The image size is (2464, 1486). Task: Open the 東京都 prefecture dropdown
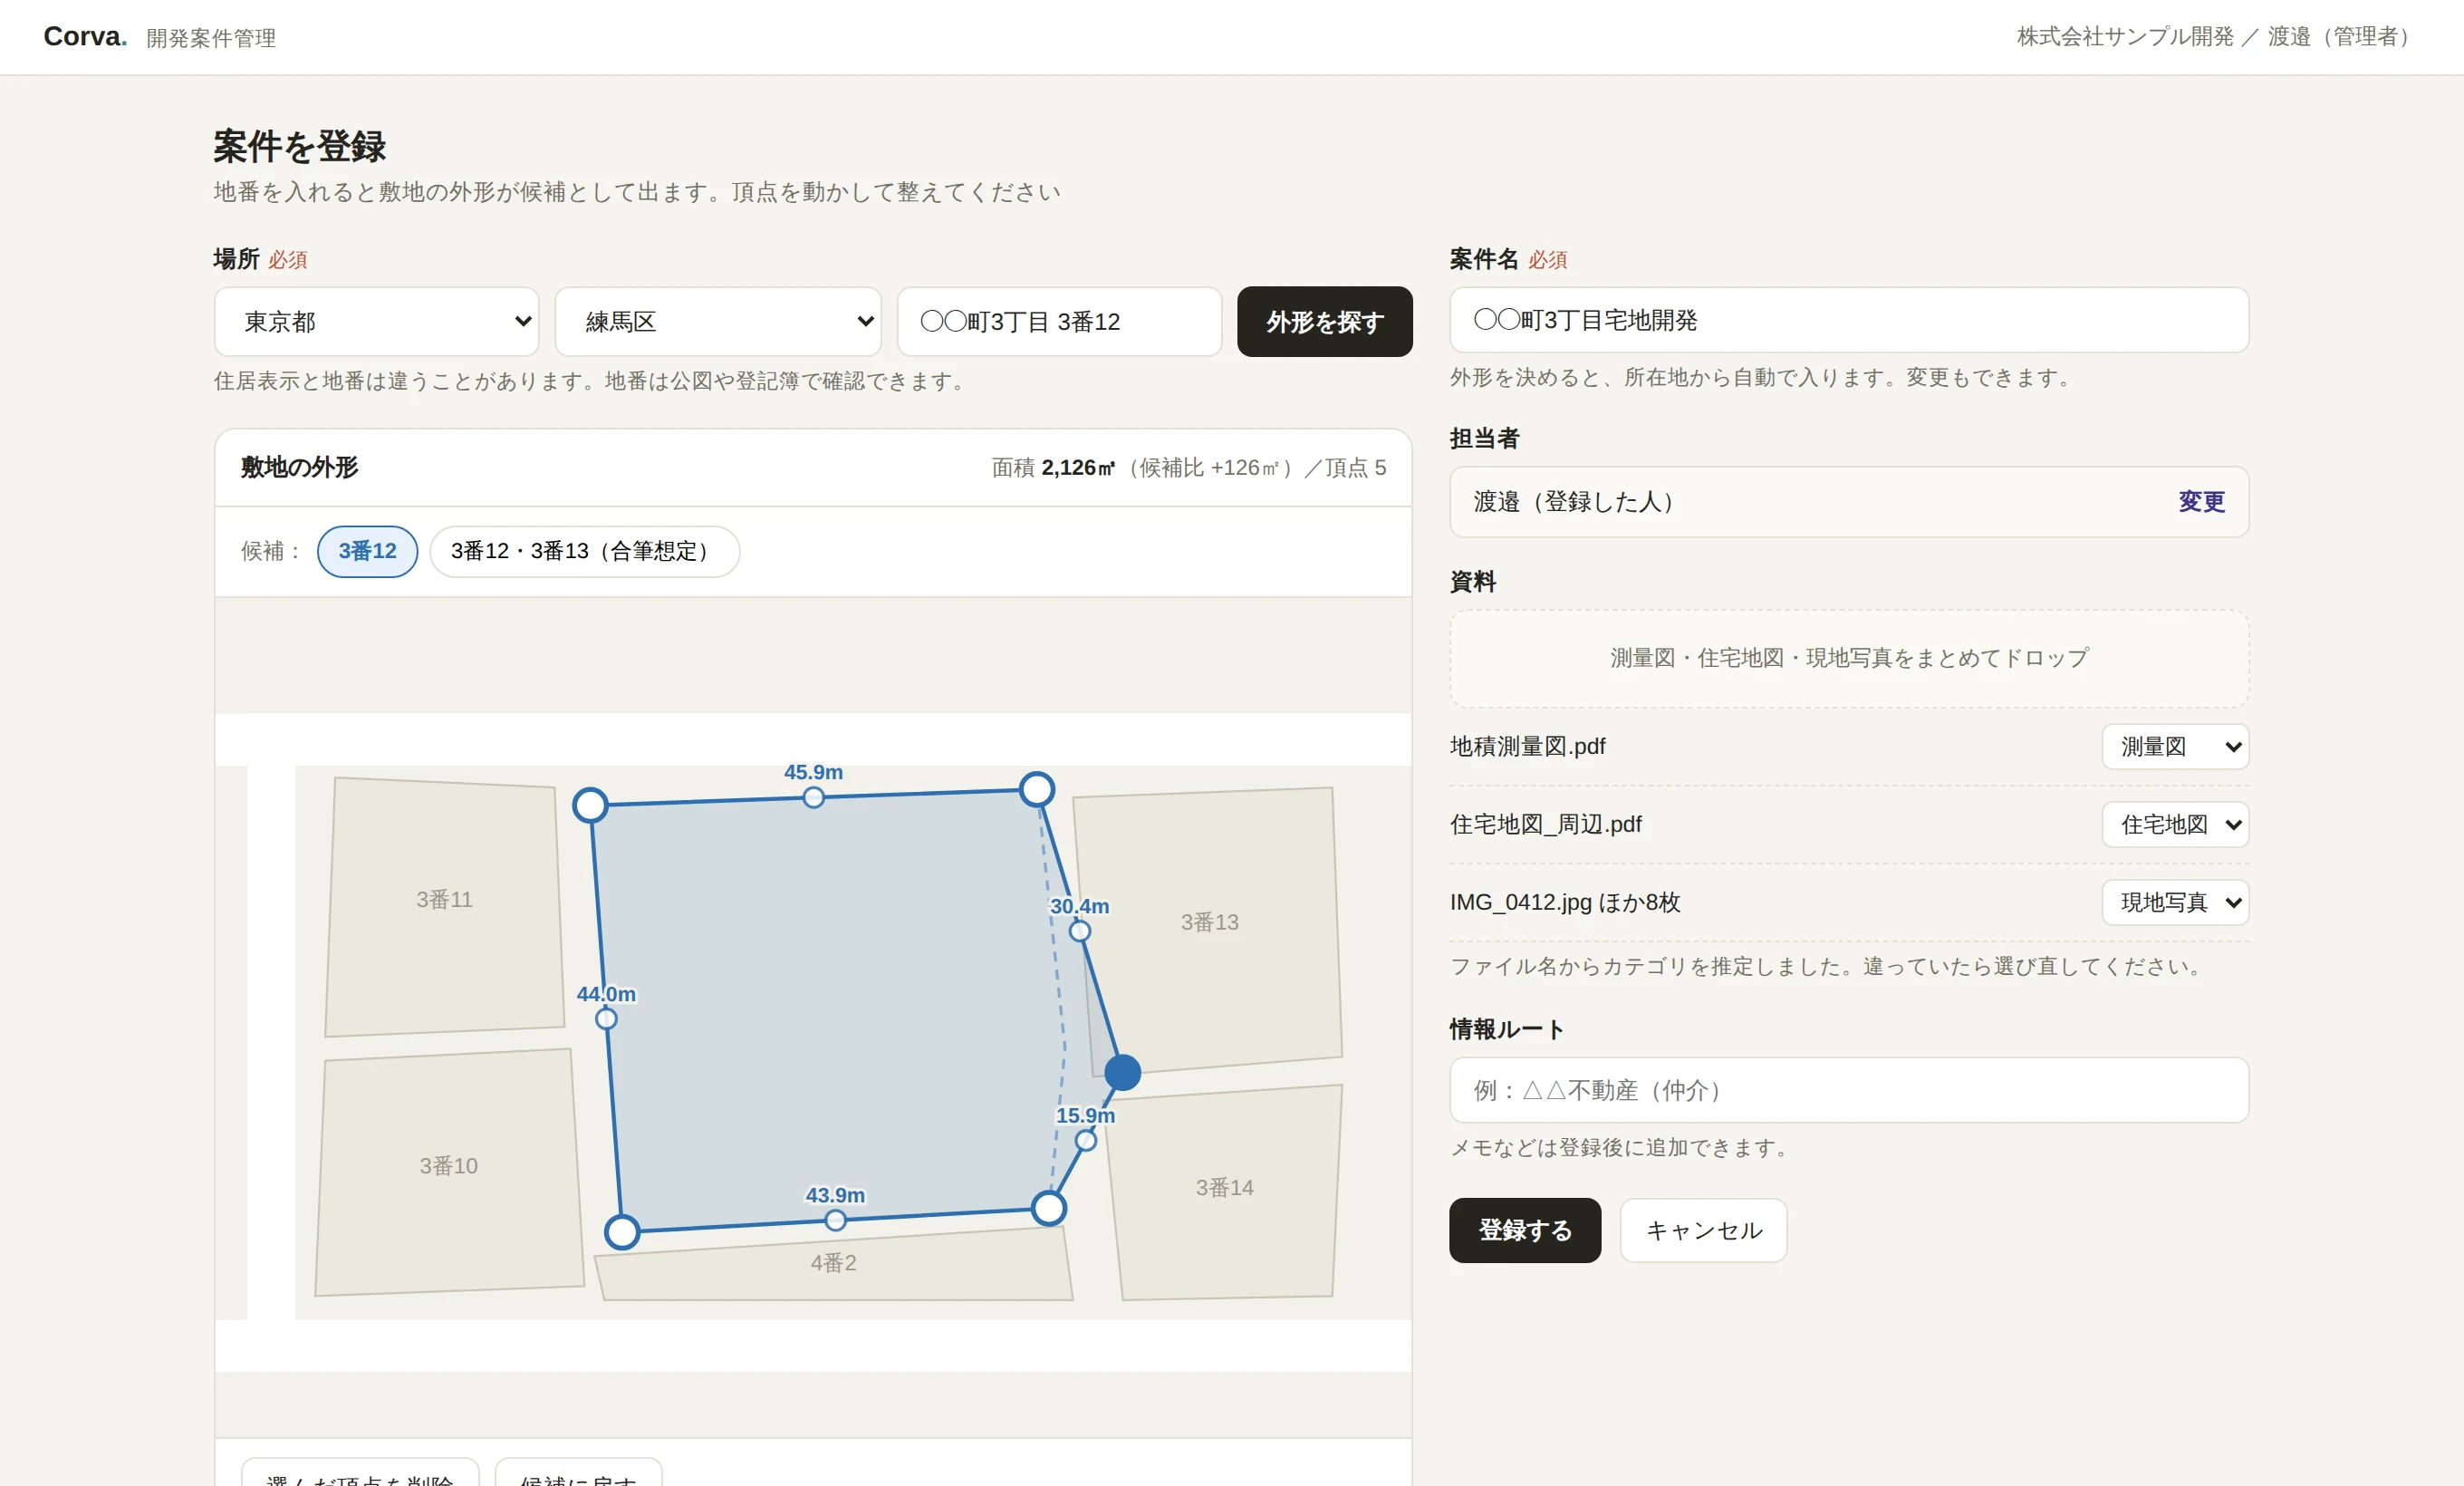tap(376, 322)
